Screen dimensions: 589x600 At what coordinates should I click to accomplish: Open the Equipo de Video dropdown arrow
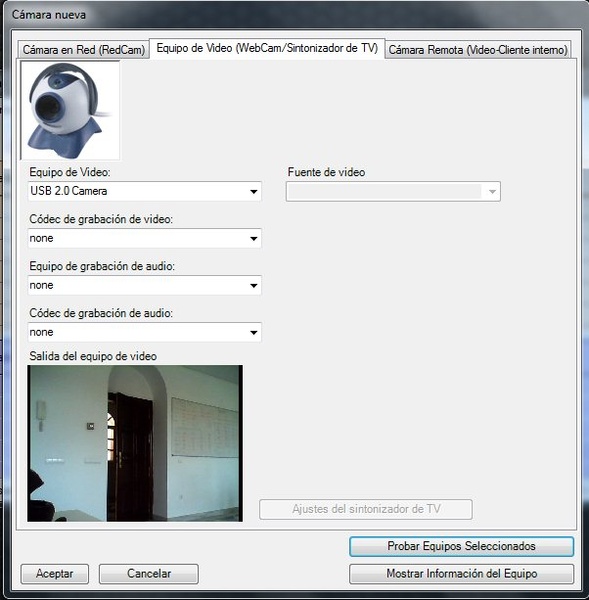tap(253, 191)
